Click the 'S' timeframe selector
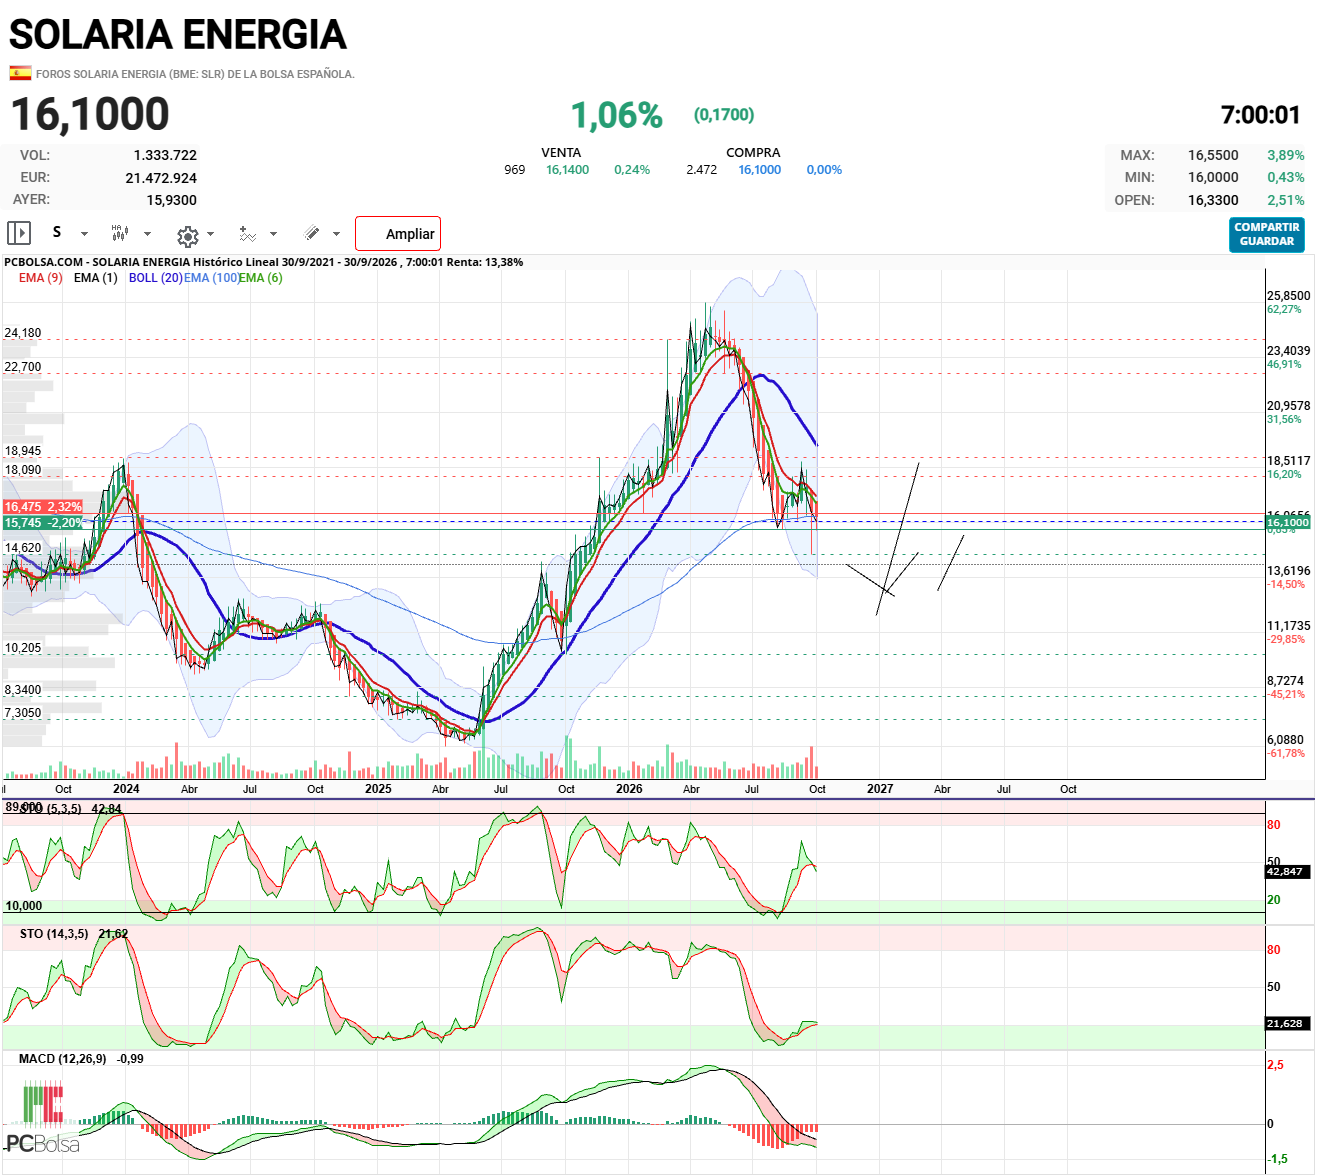 tap(57, 232)
